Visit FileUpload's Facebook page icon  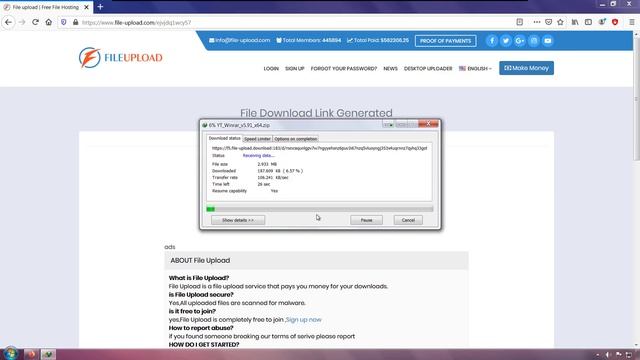pos(492,41)
